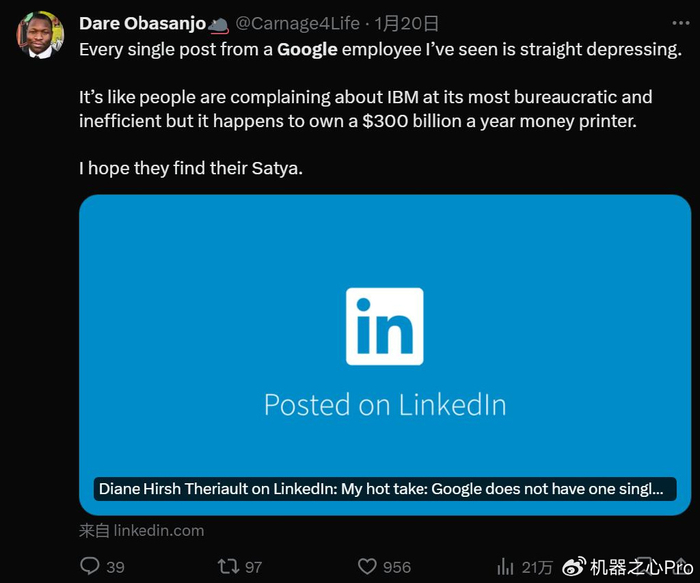Click the 'Posted on LinkedIn' text

[x=385, y=404]
